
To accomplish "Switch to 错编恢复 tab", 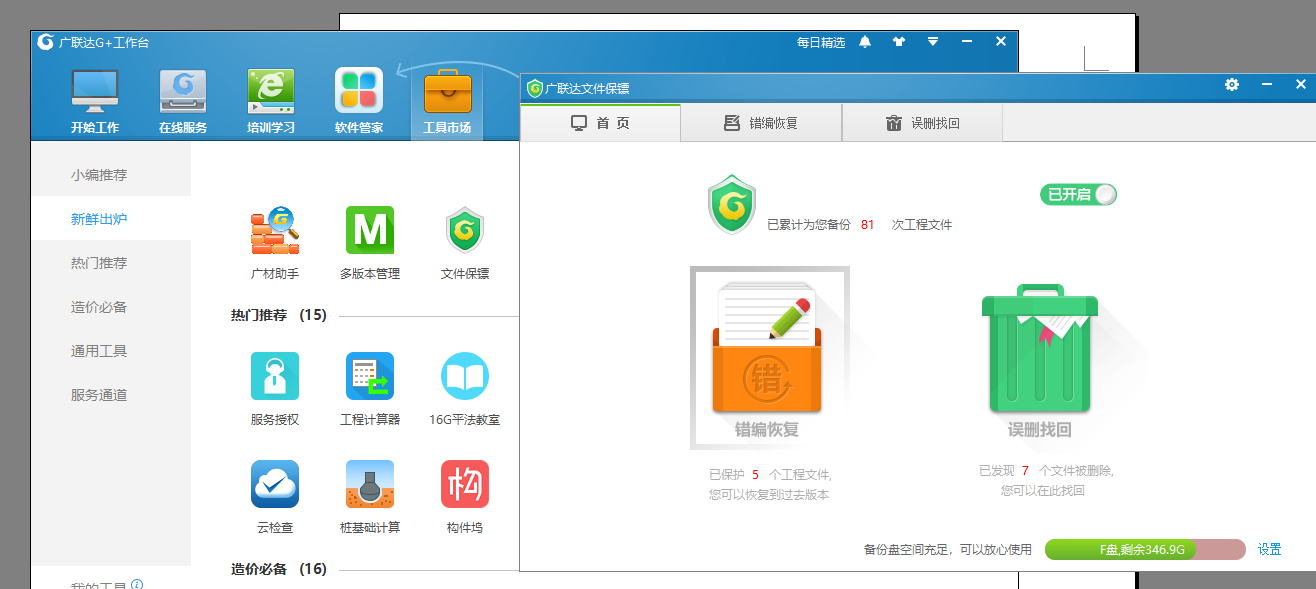I will (761, 123).
